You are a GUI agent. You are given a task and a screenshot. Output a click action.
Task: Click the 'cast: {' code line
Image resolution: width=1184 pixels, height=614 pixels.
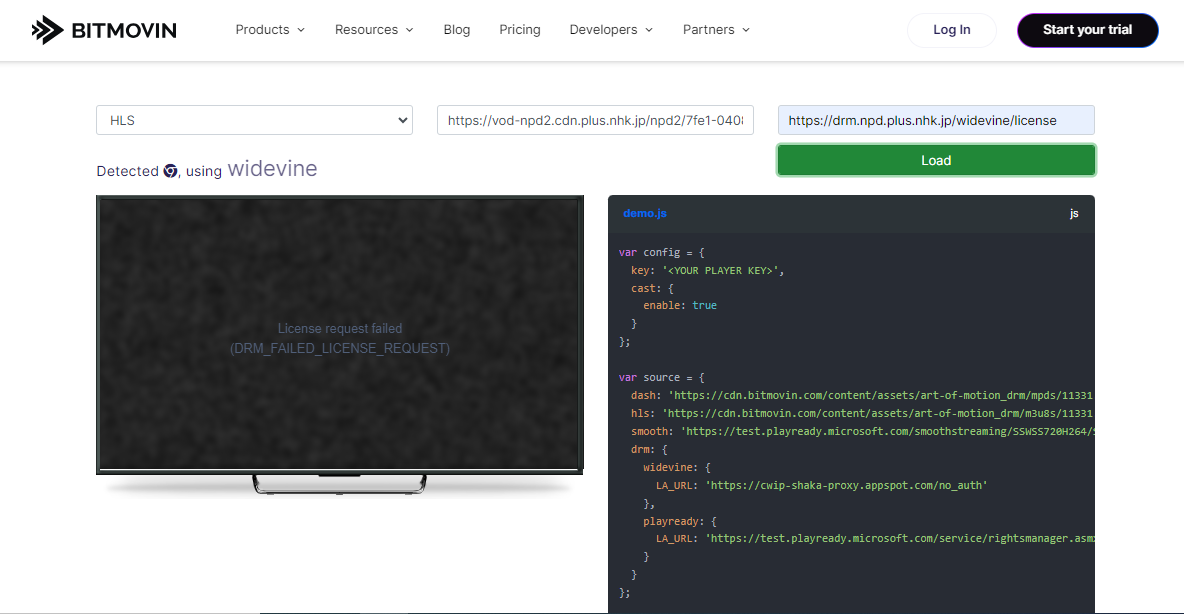[652, 288]
